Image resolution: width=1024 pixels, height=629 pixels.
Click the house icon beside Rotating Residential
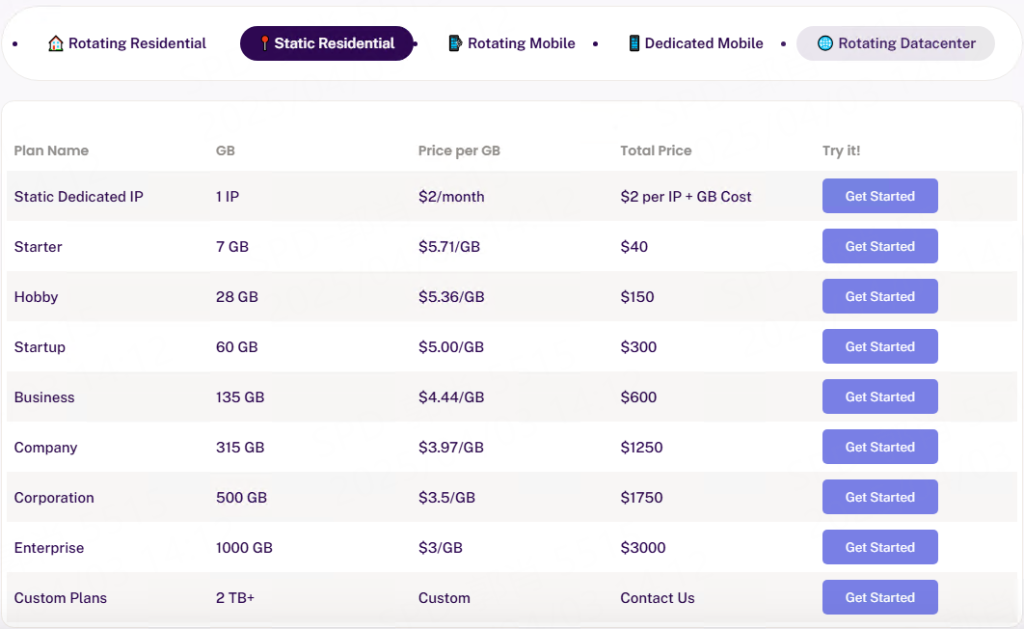click(56, 44)
